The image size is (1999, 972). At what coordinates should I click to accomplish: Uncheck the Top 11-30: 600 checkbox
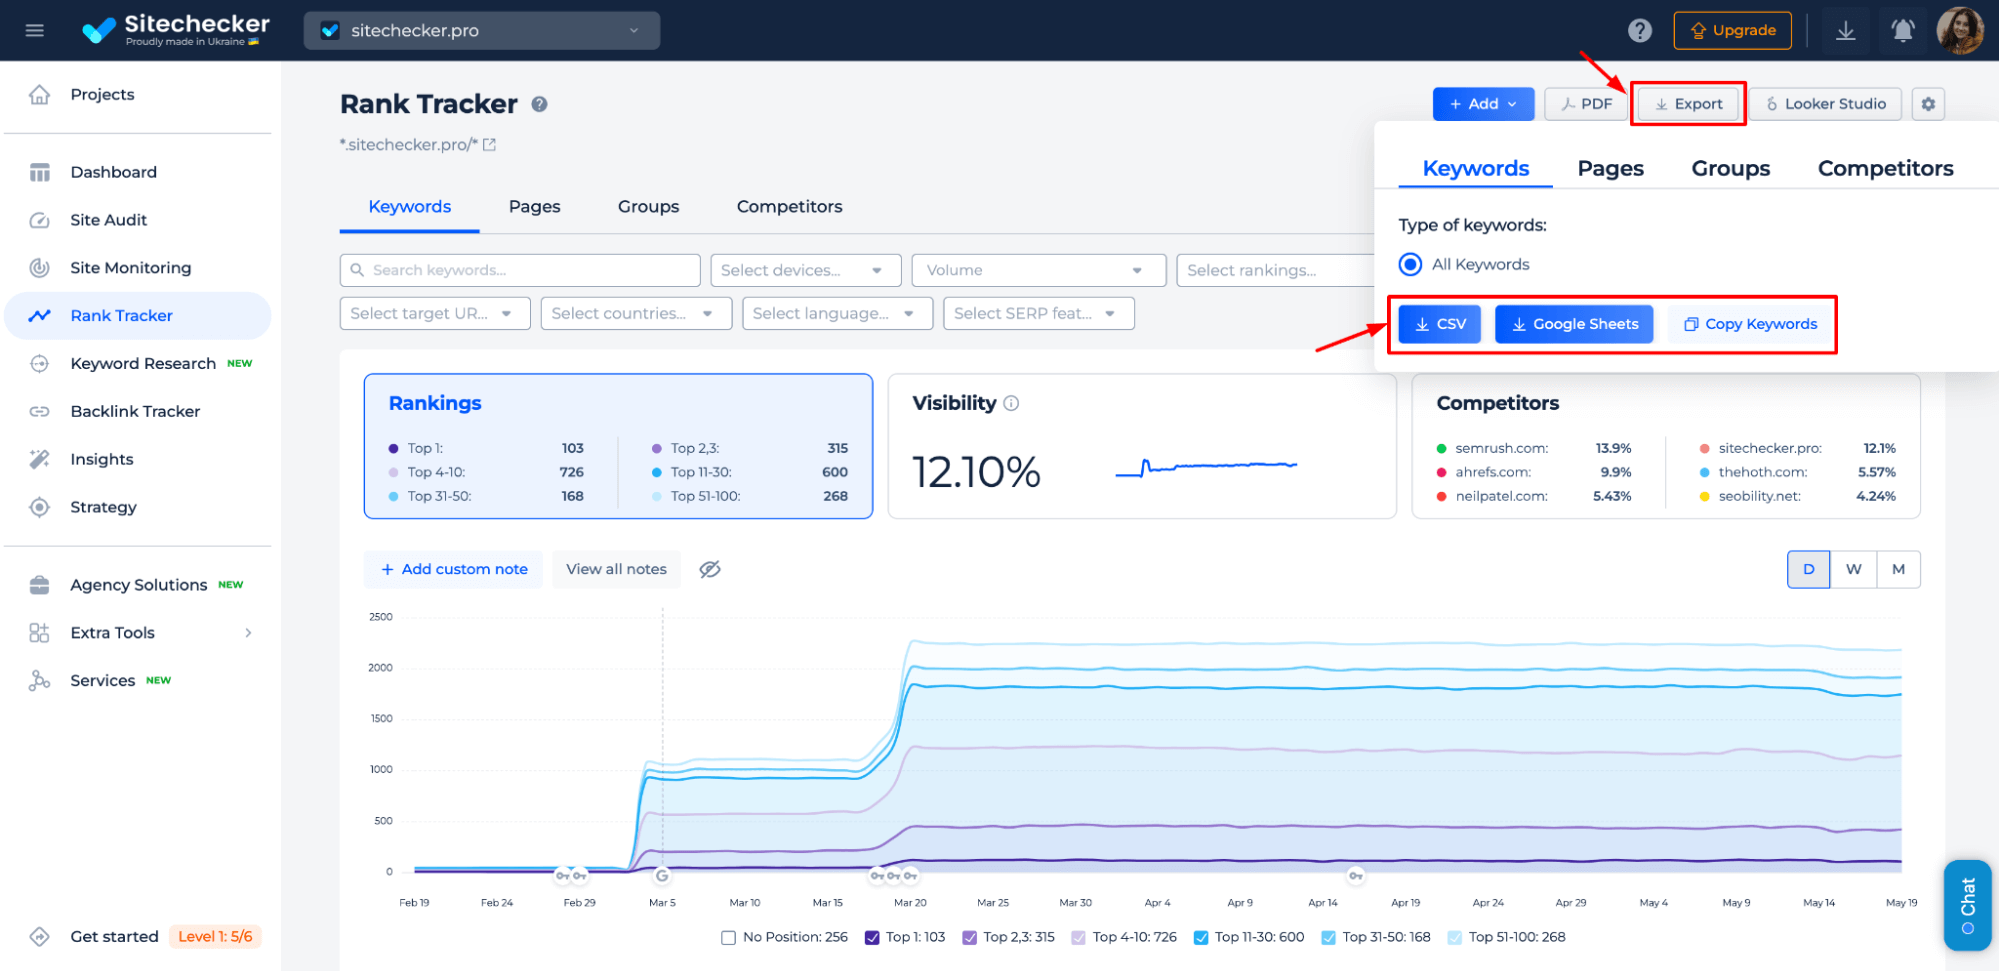pyautogui.click(x=1201, y=938)
